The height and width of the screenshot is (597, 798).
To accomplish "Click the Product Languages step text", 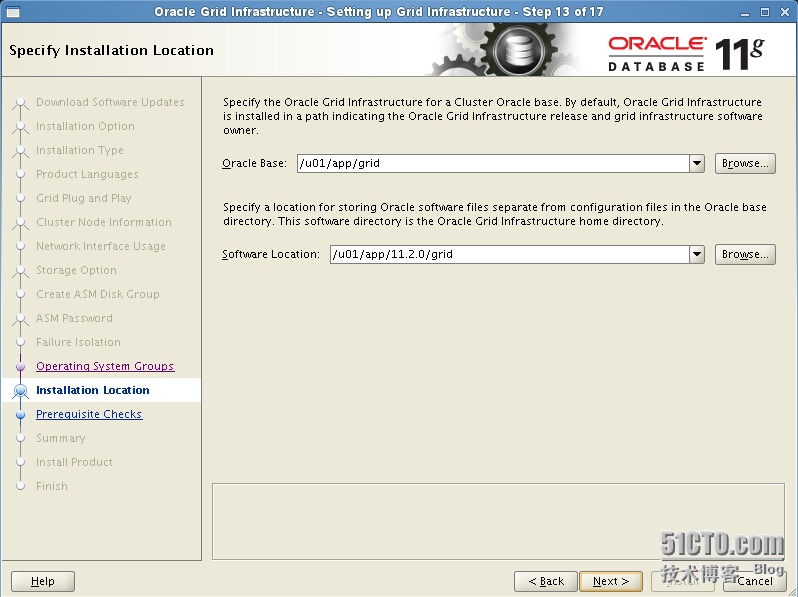I will click(87, 174).
